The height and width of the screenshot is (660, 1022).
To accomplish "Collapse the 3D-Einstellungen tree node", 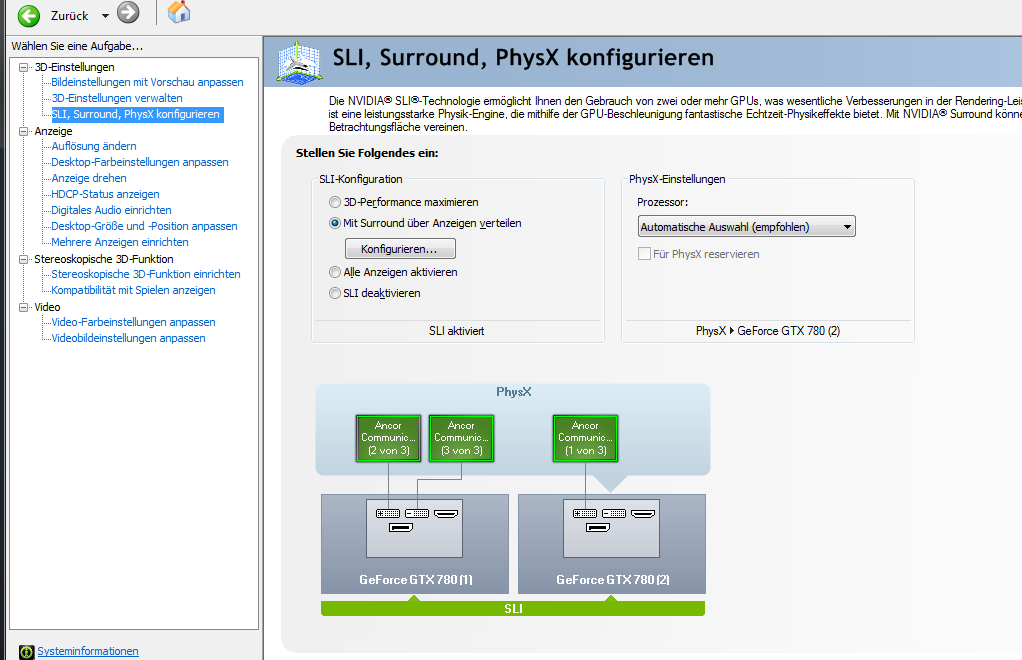I will [24, 67].
